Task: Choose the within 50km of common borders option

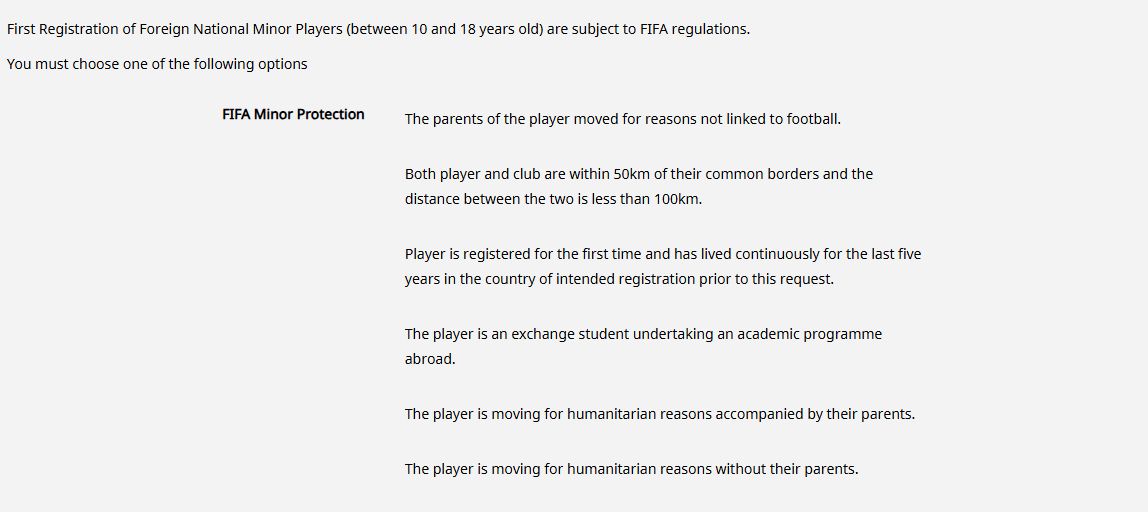Action: click(x=638, y=187)
